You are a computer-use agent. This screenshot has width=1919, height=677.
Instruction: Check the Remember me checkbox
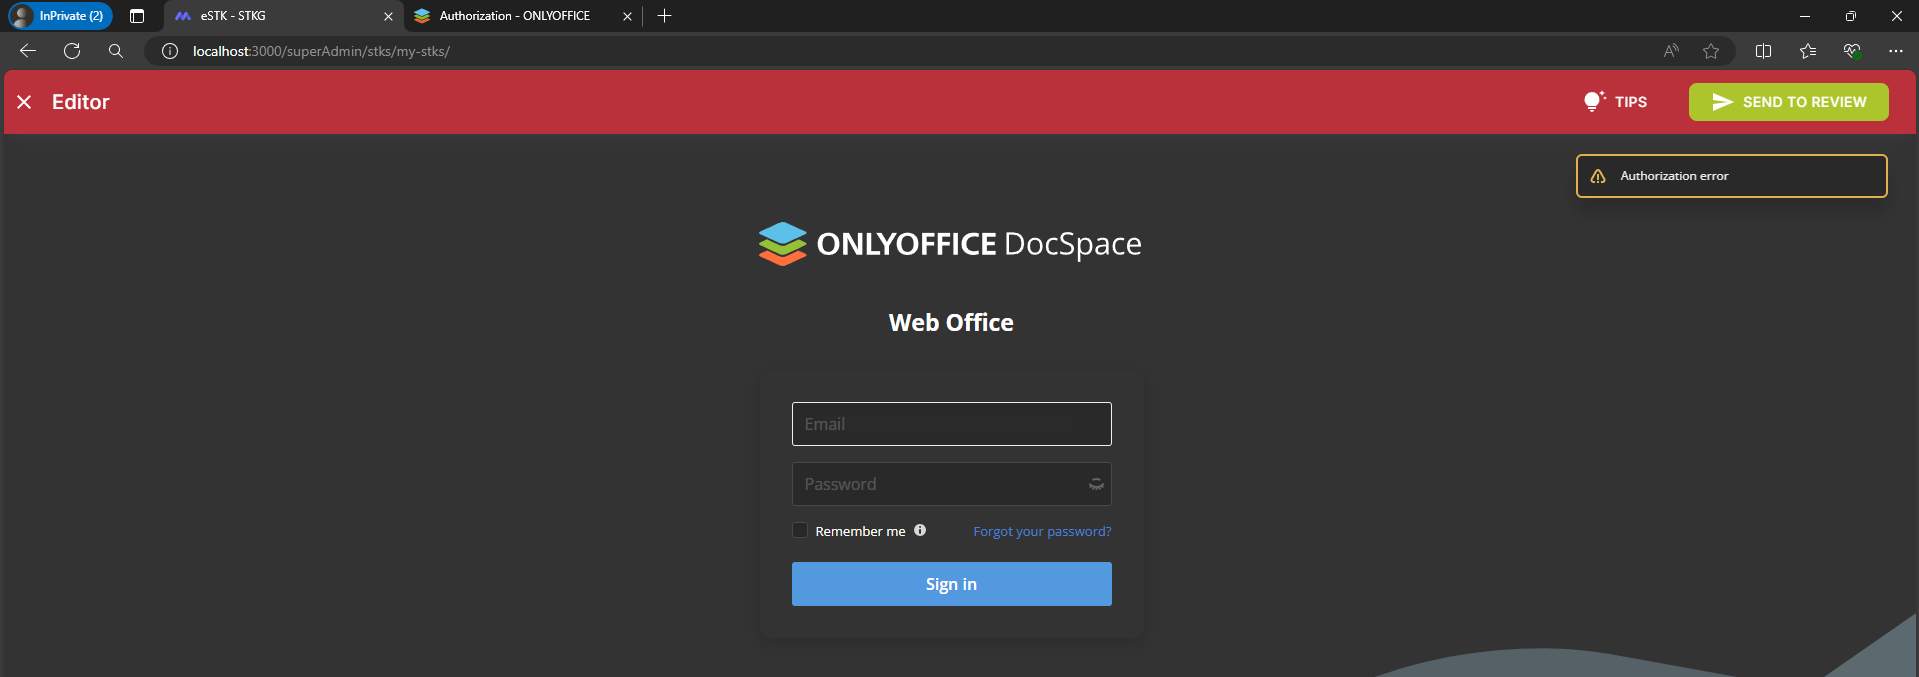click(x=800, y=531)
